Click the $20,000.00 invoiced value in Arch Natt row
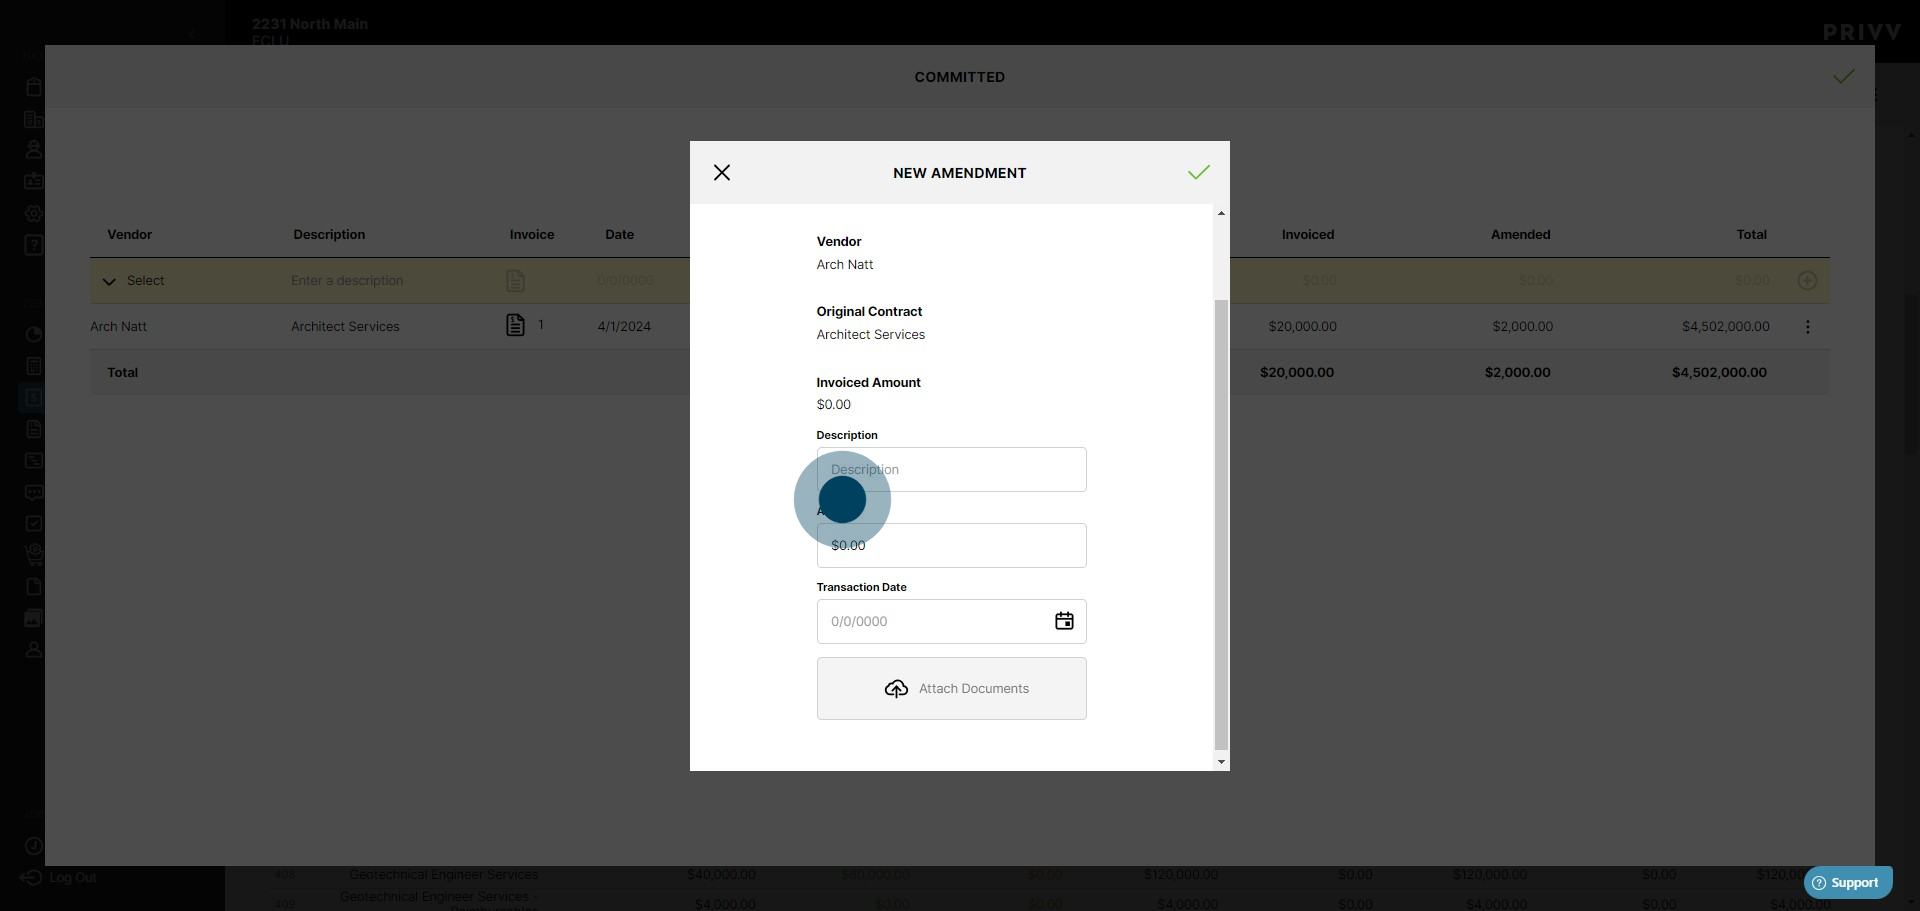 pos(1302,326)
